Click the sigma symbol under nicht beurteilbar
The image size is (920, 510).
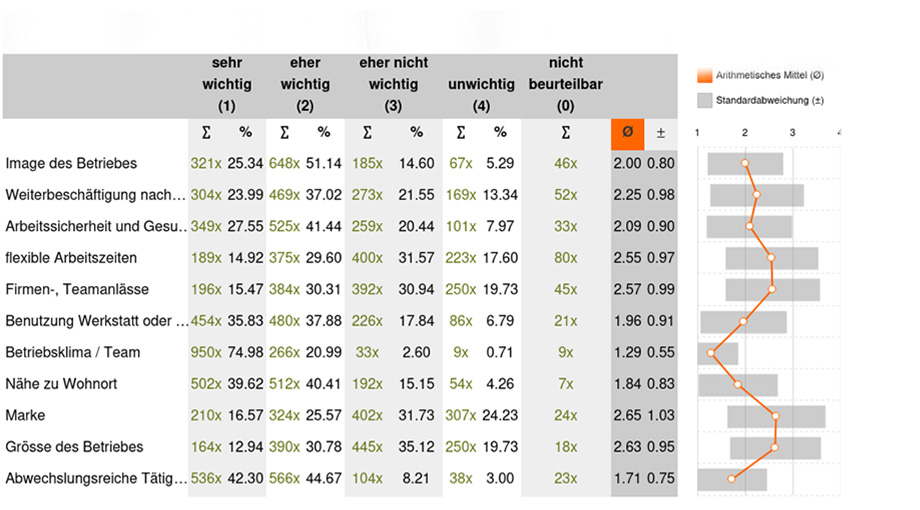[x=566, y=133]
